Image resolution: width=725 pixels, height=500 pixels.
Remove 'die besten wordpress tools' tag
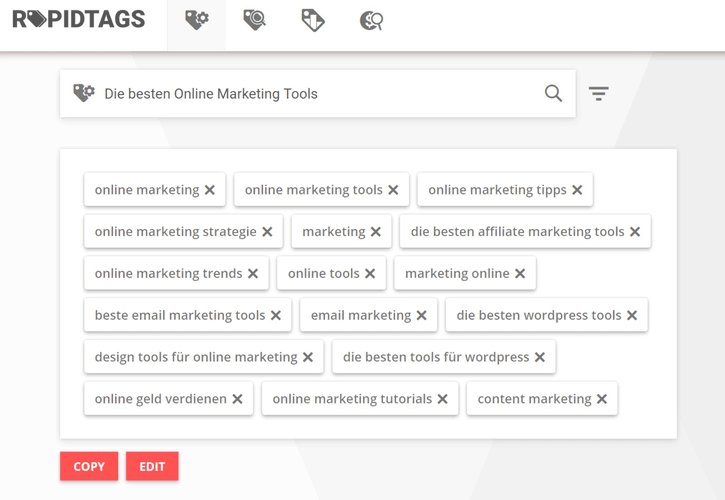coord(632,315)
